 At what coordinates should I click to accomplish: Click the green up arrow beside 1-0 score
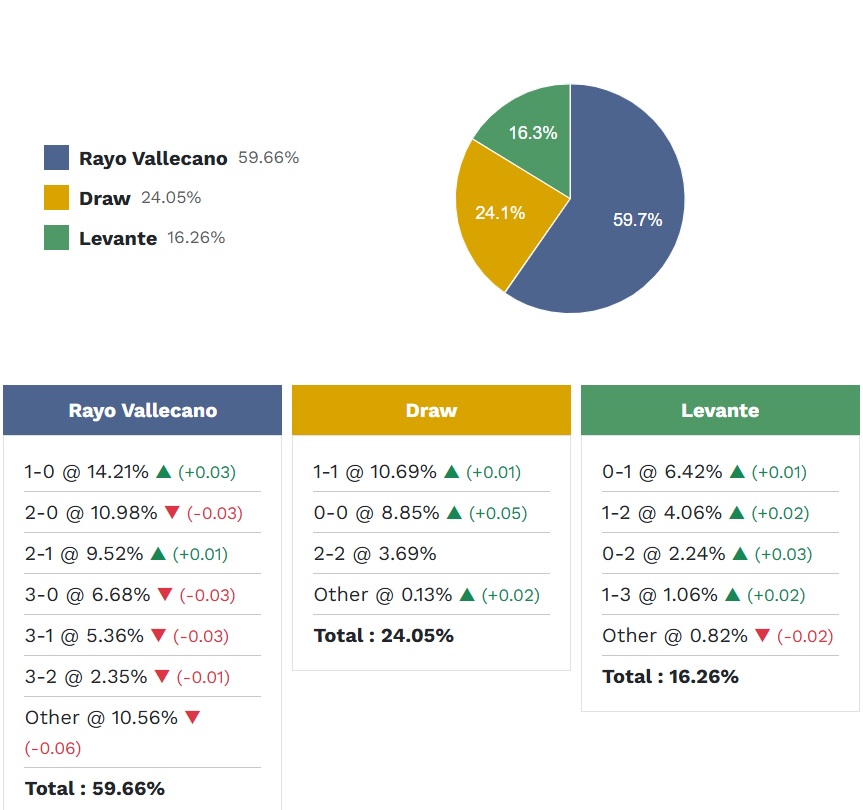point(162,472)
